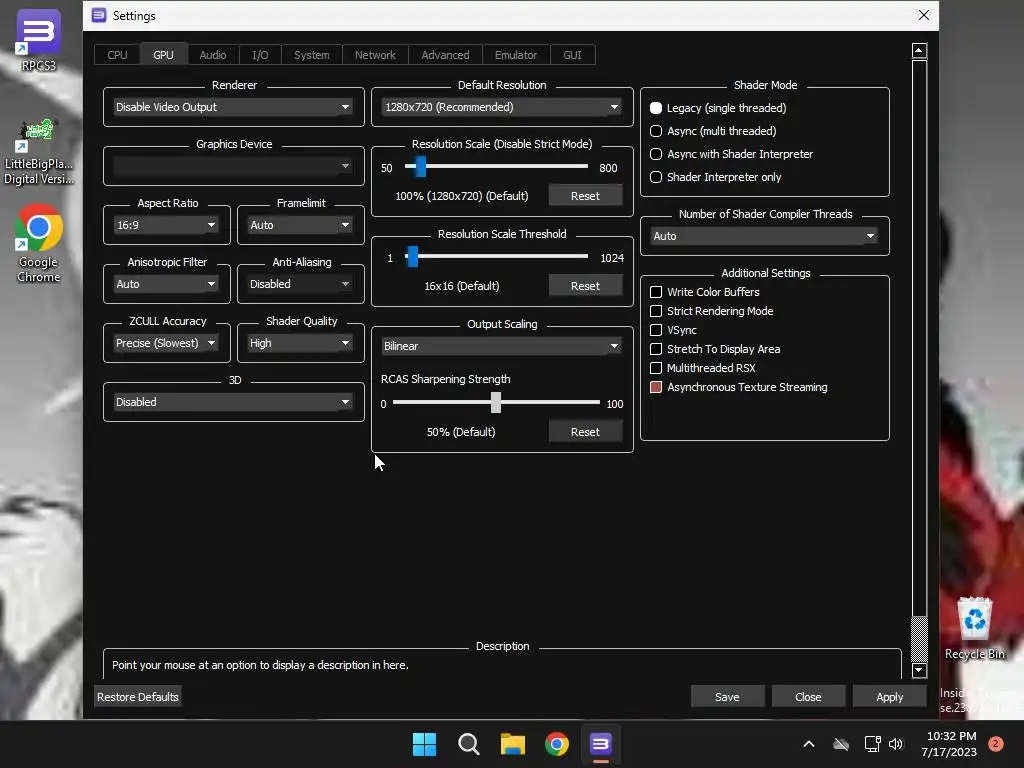The image size is (1024, 768).
Task: Click the scrollbar up arrow
Action: [919, 50]
